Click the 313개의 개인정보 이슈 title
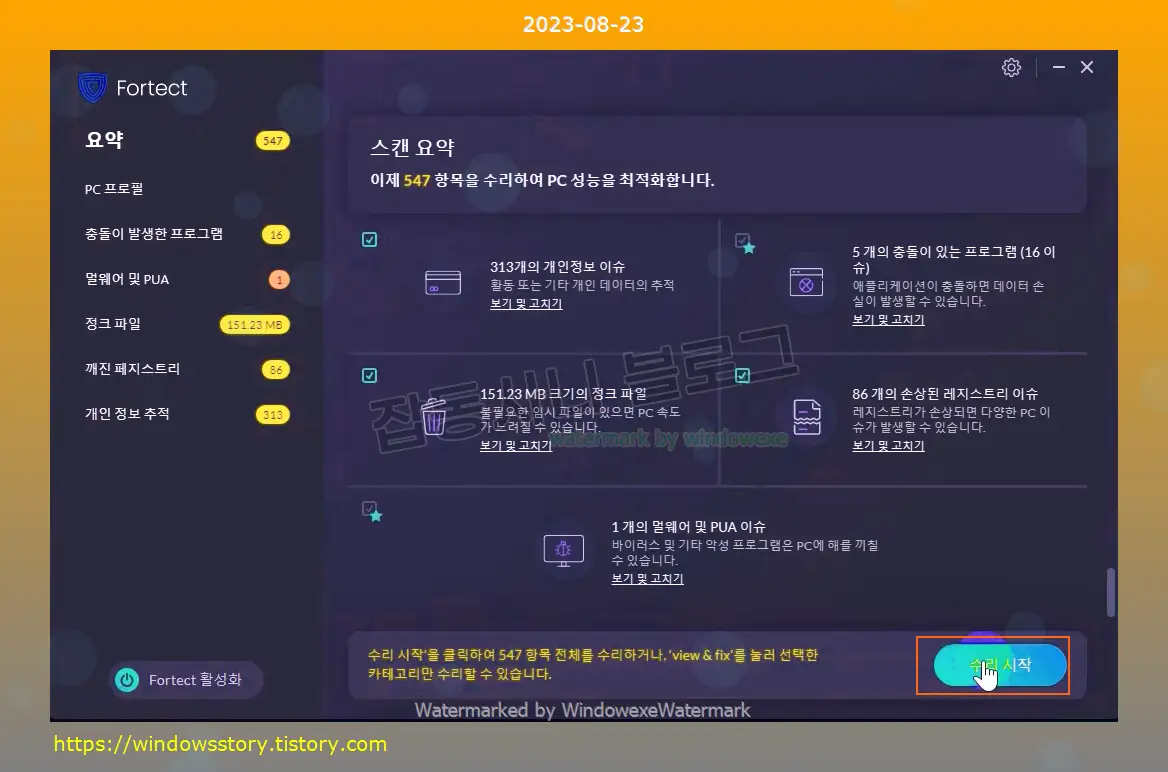The width and height of the screenshot is (1168, 772). click(x=557, y=267)
